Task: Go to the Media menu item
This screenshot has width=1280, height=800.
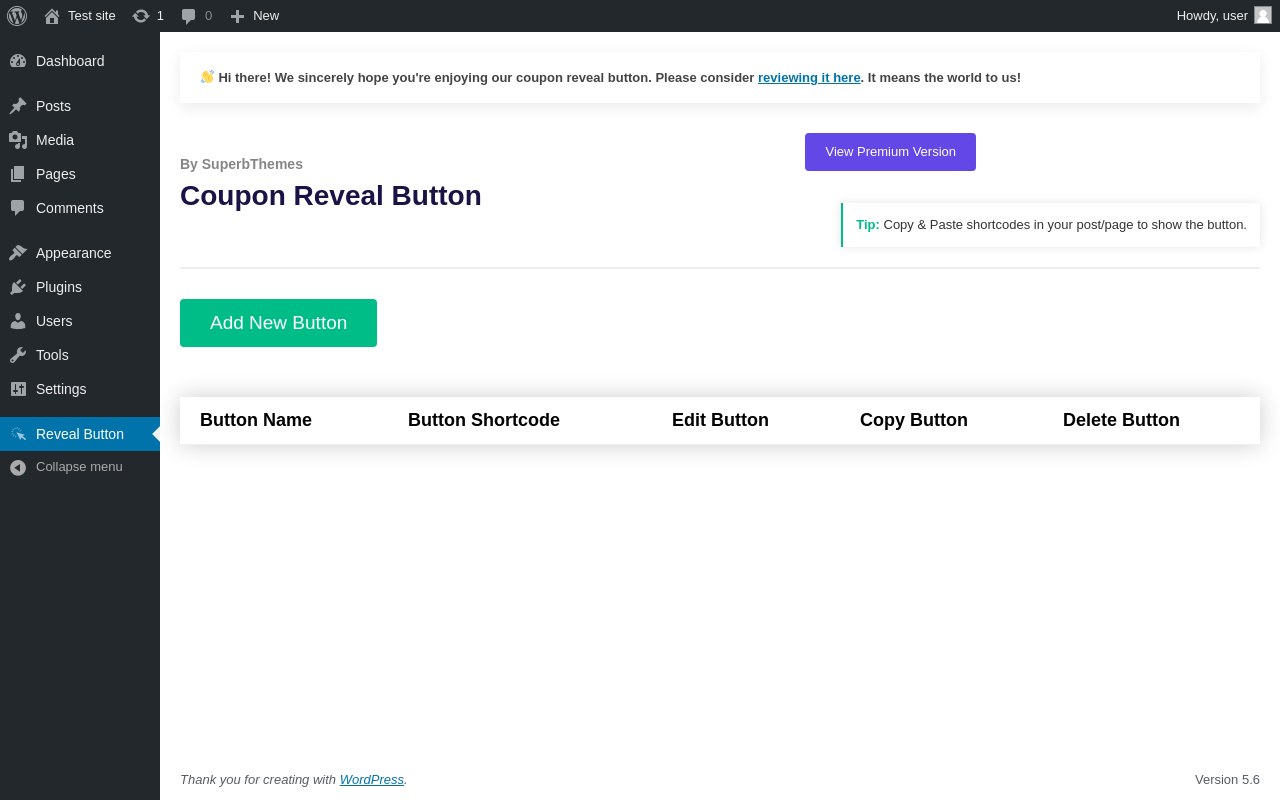Action: 55,140
